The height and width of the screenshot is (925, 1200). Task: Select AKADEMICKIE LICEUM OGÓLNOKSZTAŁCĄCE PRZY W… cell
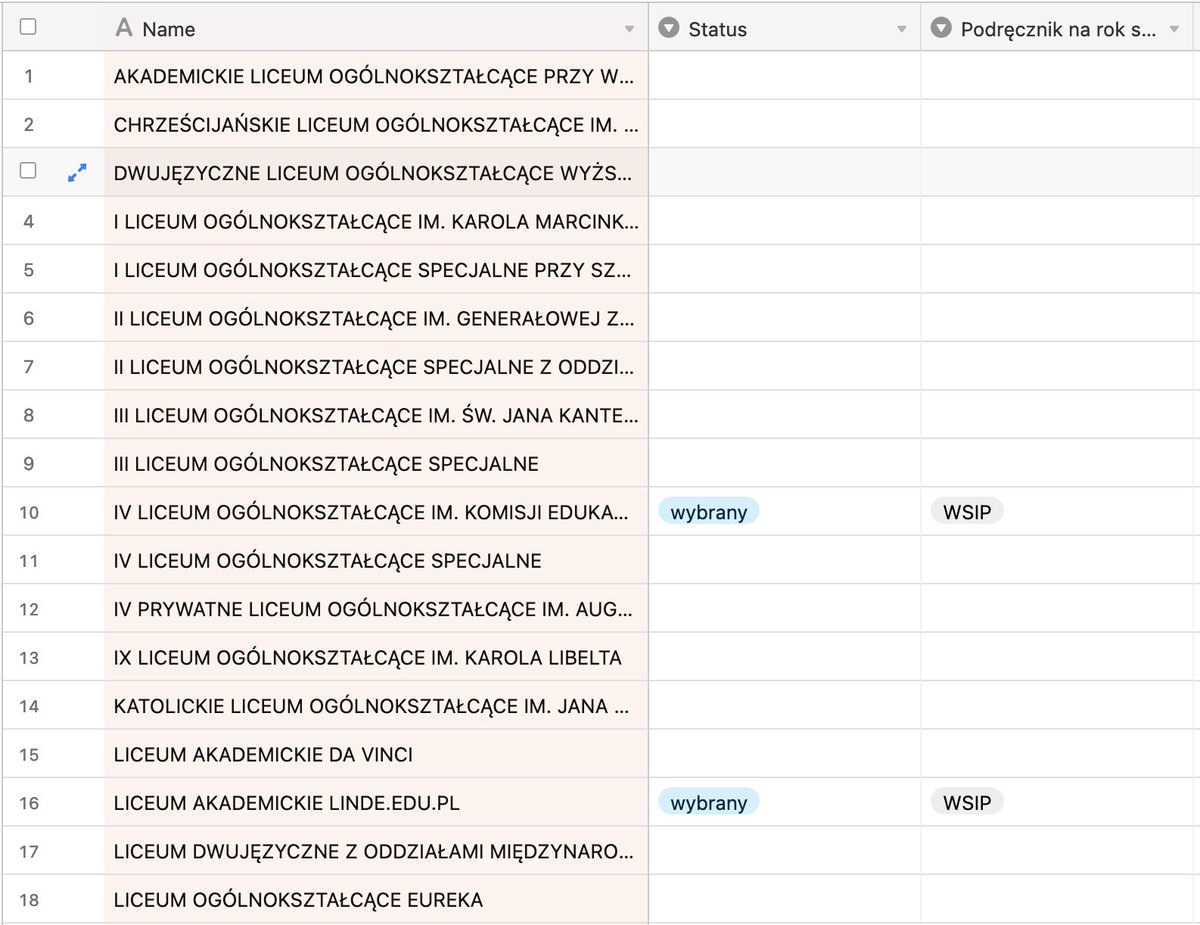pyautogui.click(x=376, y=76)
